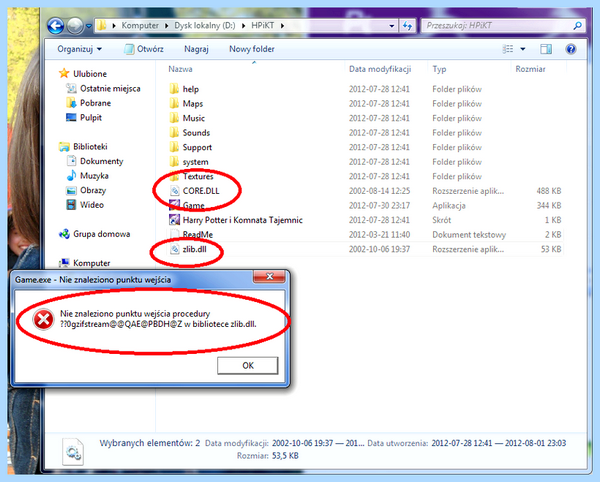
Task: Click the dialog title Game.exe - Nie znaleziono punktu wejścia
Action: (x=93, y=280)
